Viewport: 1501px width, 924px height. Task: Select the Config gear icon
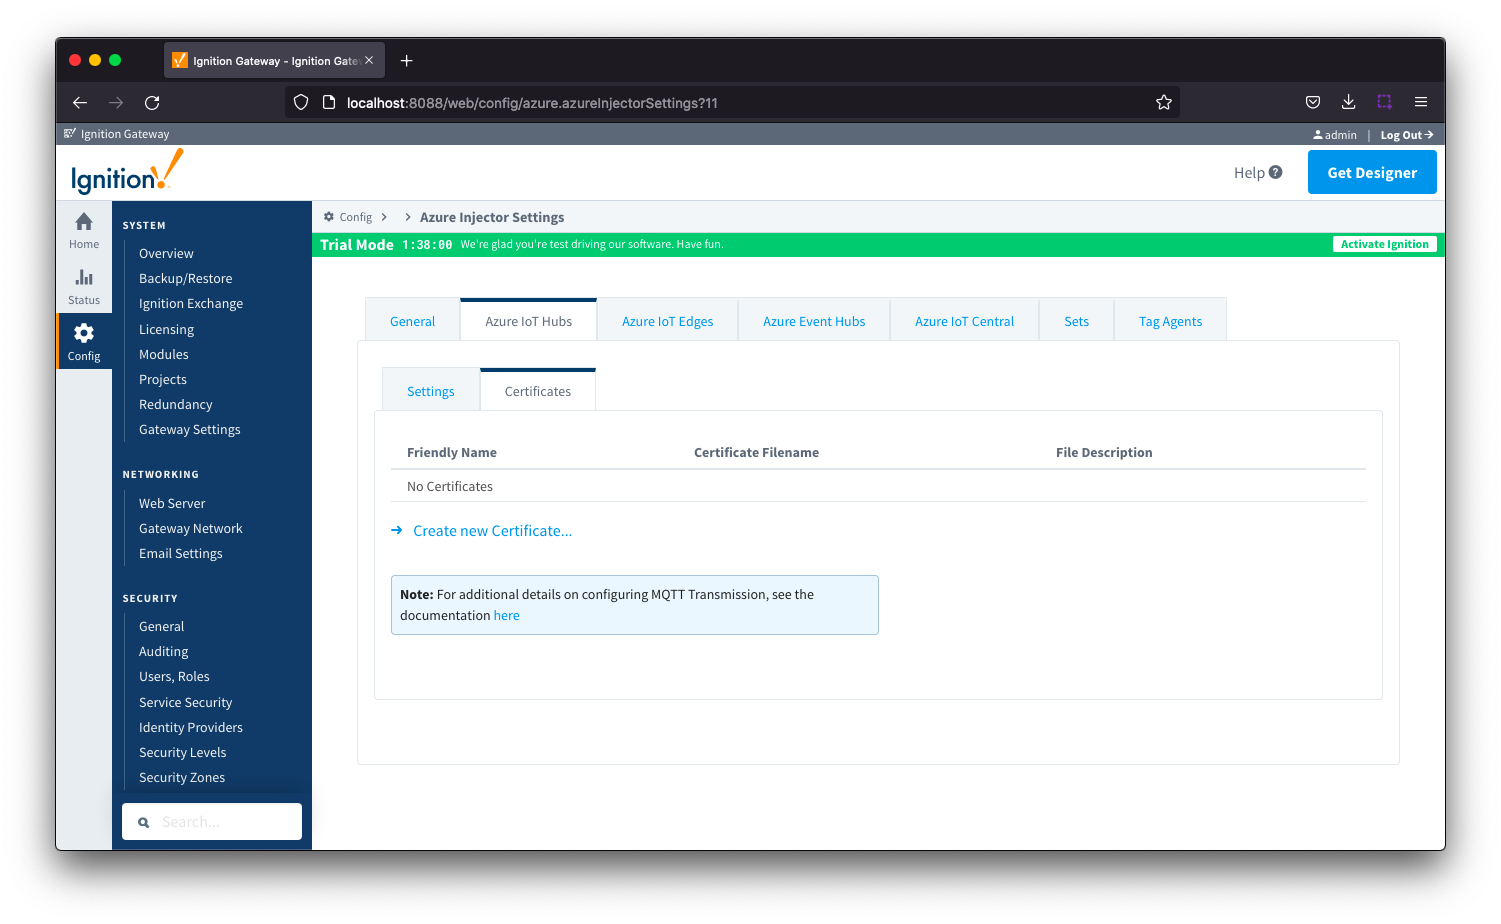(x=84, y=334)
